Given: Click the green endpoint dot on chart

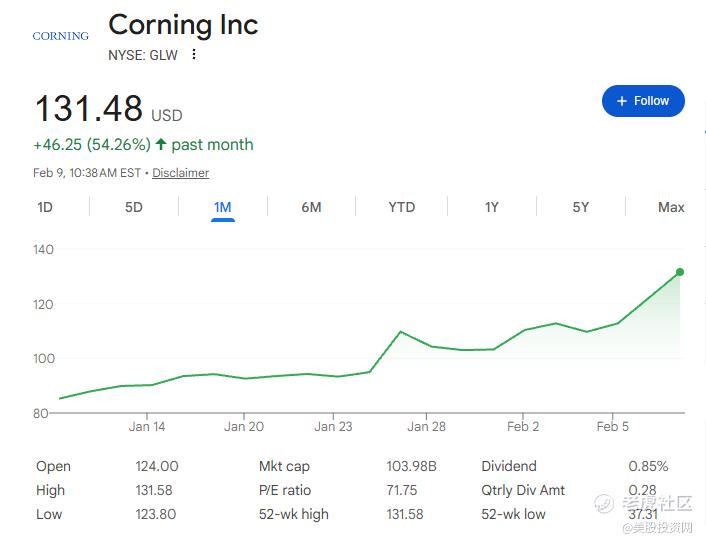Looking at the screenshot, I should [680, 272].
